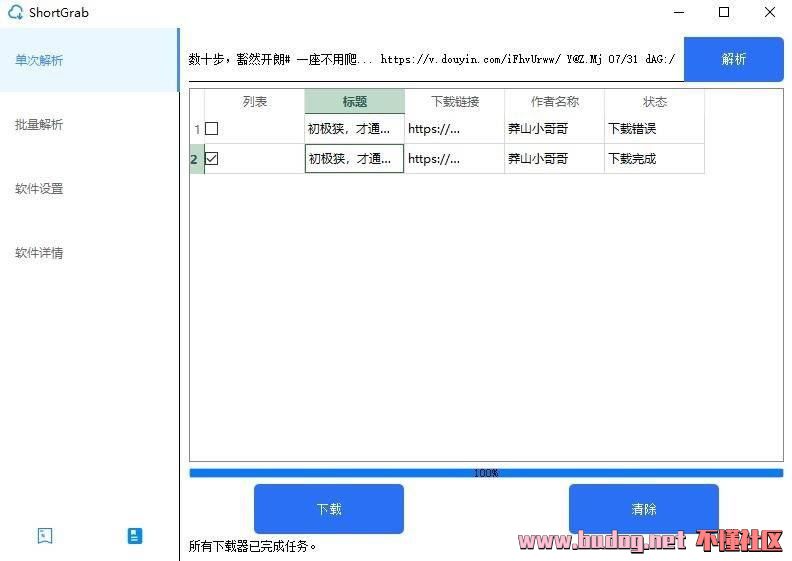Select row 1 title cell
Image resolution: width=792 pixels, height=561 pixels.
(355, 129)
